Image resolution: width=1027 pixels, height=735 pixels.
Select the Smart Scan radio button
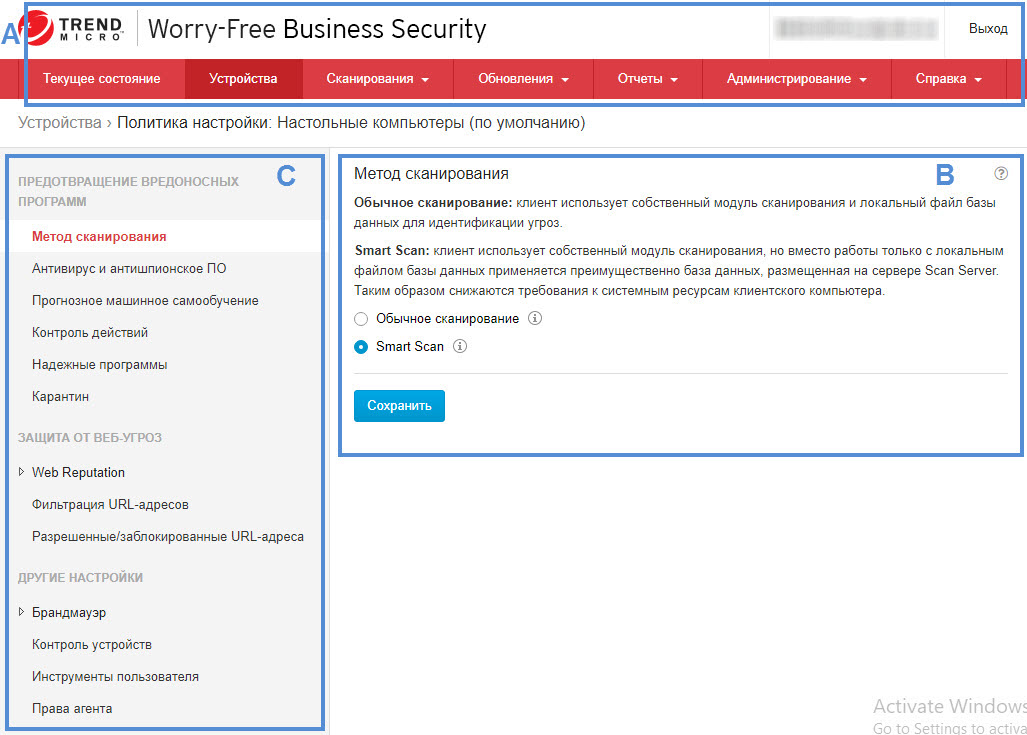(x=361, y=347)
